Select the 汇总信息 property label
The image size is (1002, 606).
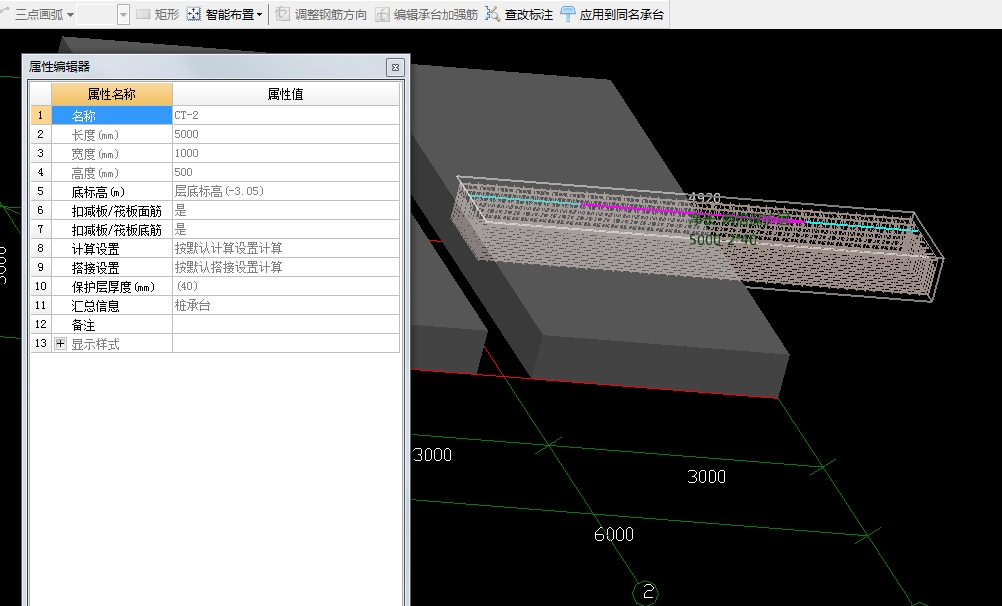coord(112,305)
